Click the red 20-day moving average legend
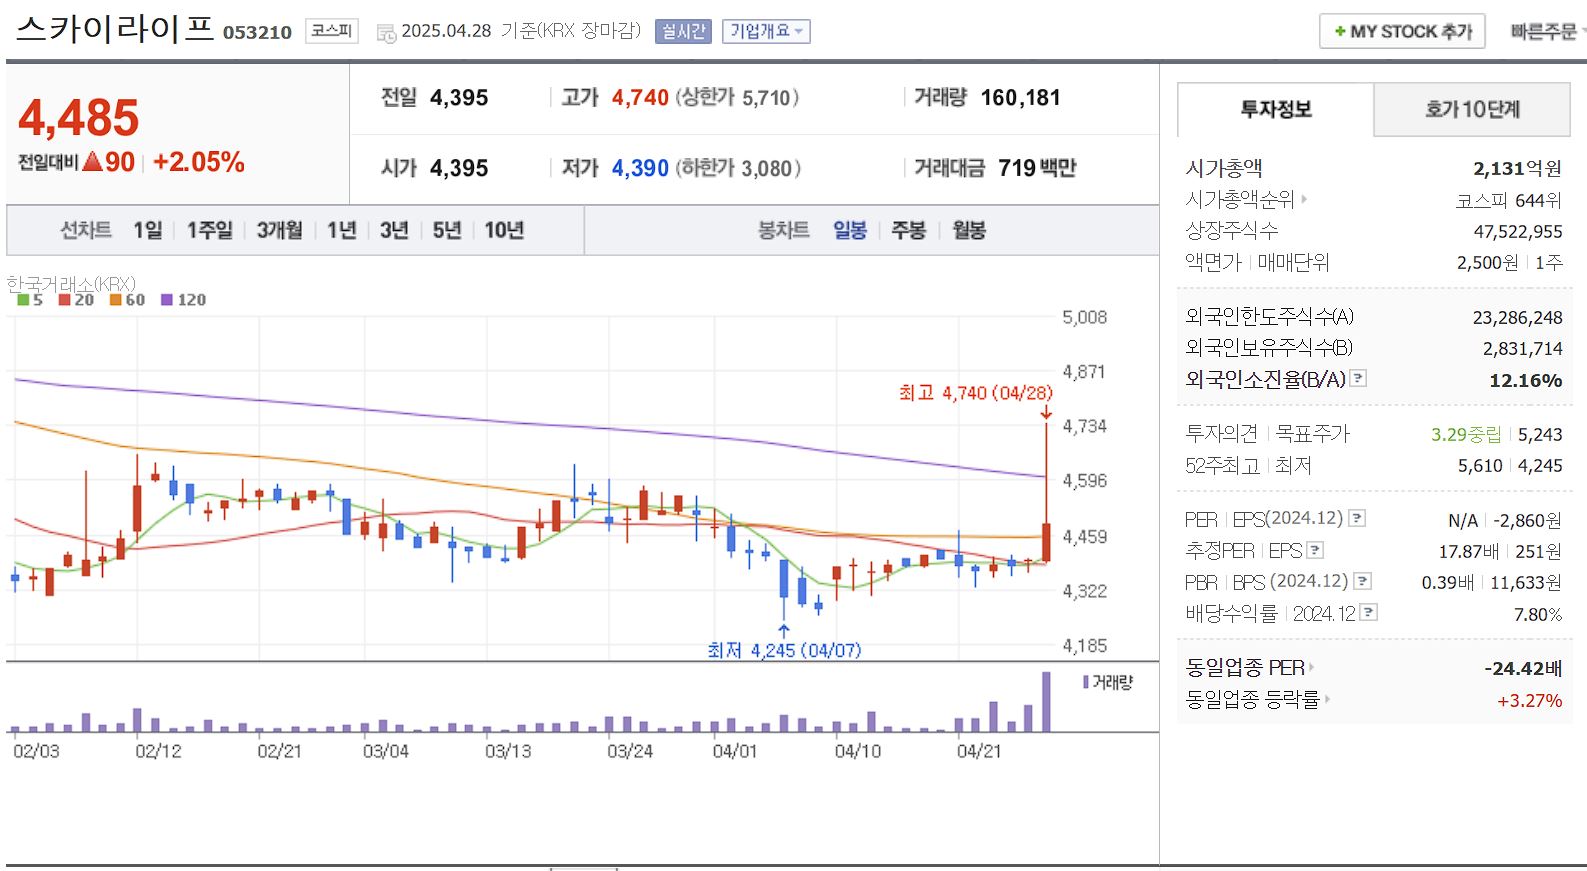The width and height of the screenshot is (1587, 871). (x=76, y=300)
